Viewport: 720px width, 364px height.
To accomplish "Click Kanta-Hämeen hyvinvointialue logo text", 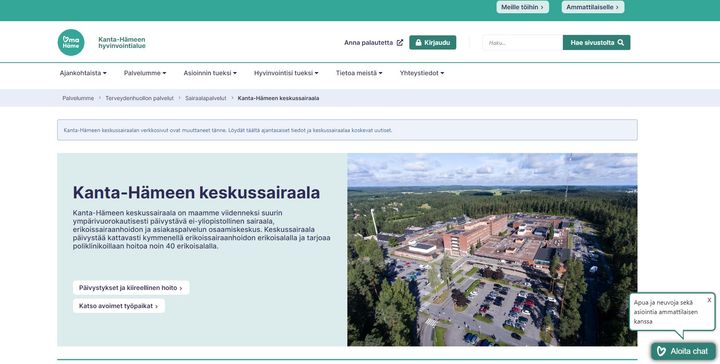I will 122,43.
